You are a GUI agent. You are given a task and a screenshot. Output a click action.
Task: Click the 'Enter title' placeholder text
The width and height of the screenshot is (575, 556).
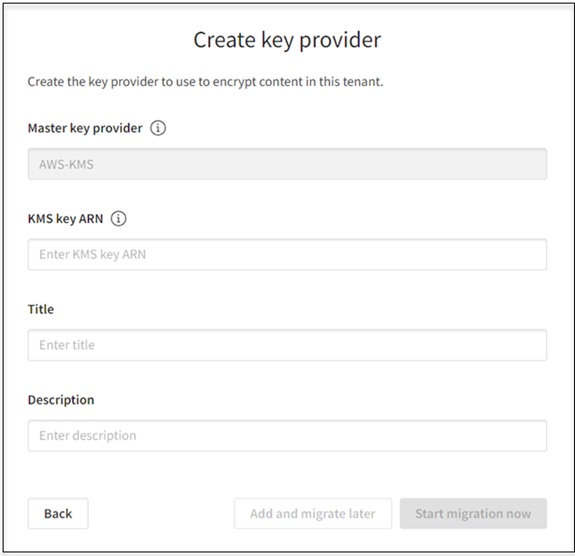67,345
